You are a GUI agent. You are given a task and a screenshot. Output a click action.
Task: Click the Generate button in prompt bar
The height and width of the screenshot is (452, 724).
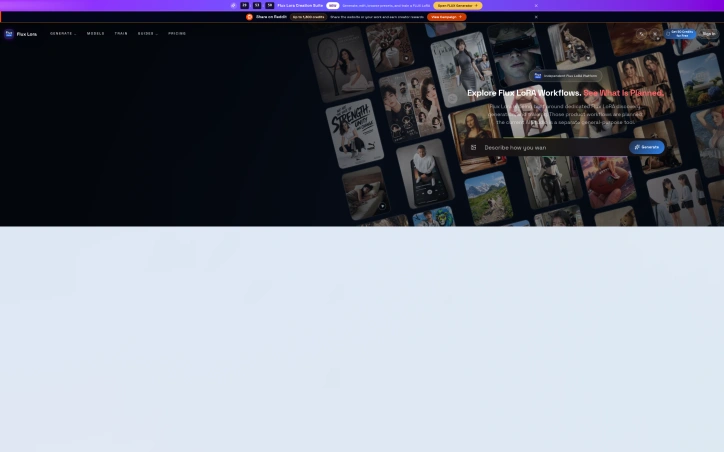coord(646,147)
